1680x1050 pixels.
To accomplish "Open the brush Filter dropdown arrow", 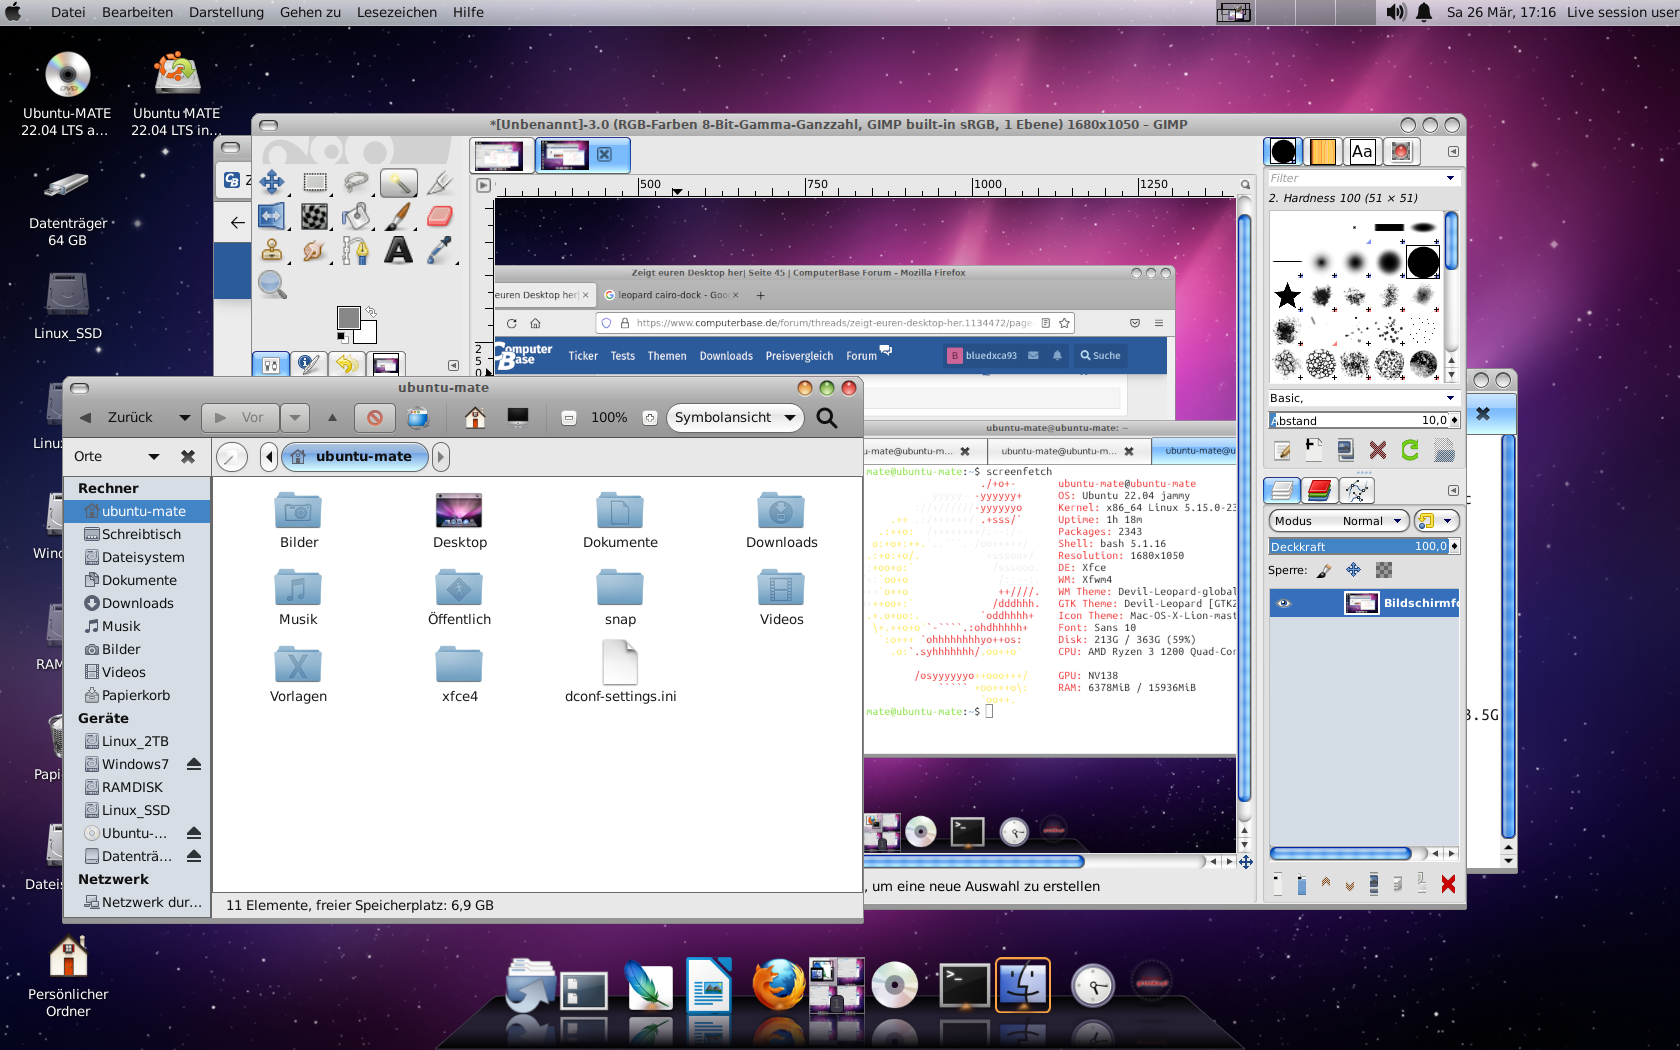I will (1450, 178).
